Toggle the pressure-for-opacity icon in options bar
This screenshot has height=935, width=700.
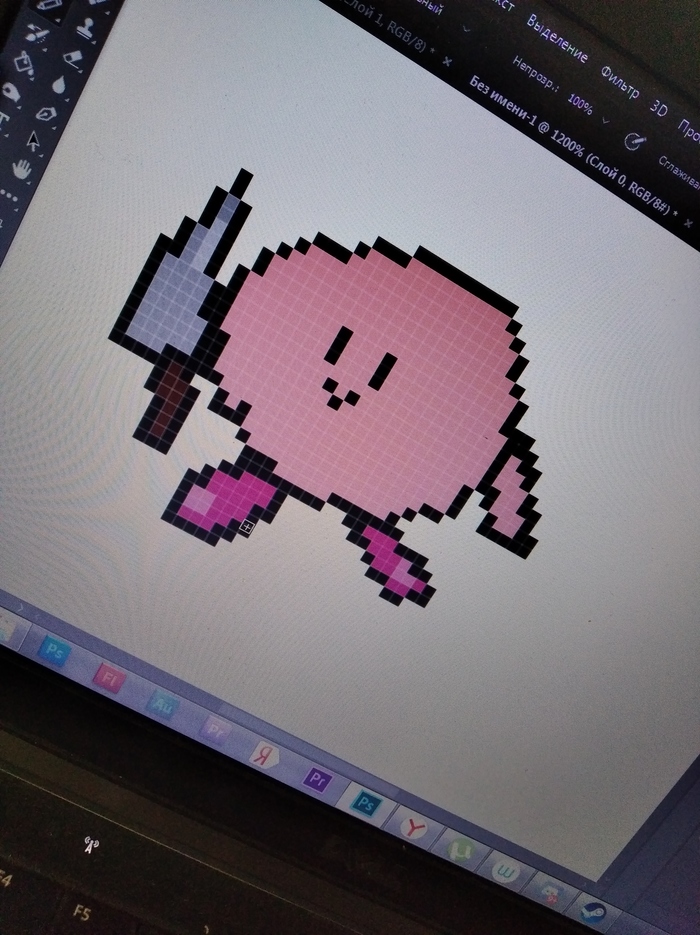tap(634, 141)
